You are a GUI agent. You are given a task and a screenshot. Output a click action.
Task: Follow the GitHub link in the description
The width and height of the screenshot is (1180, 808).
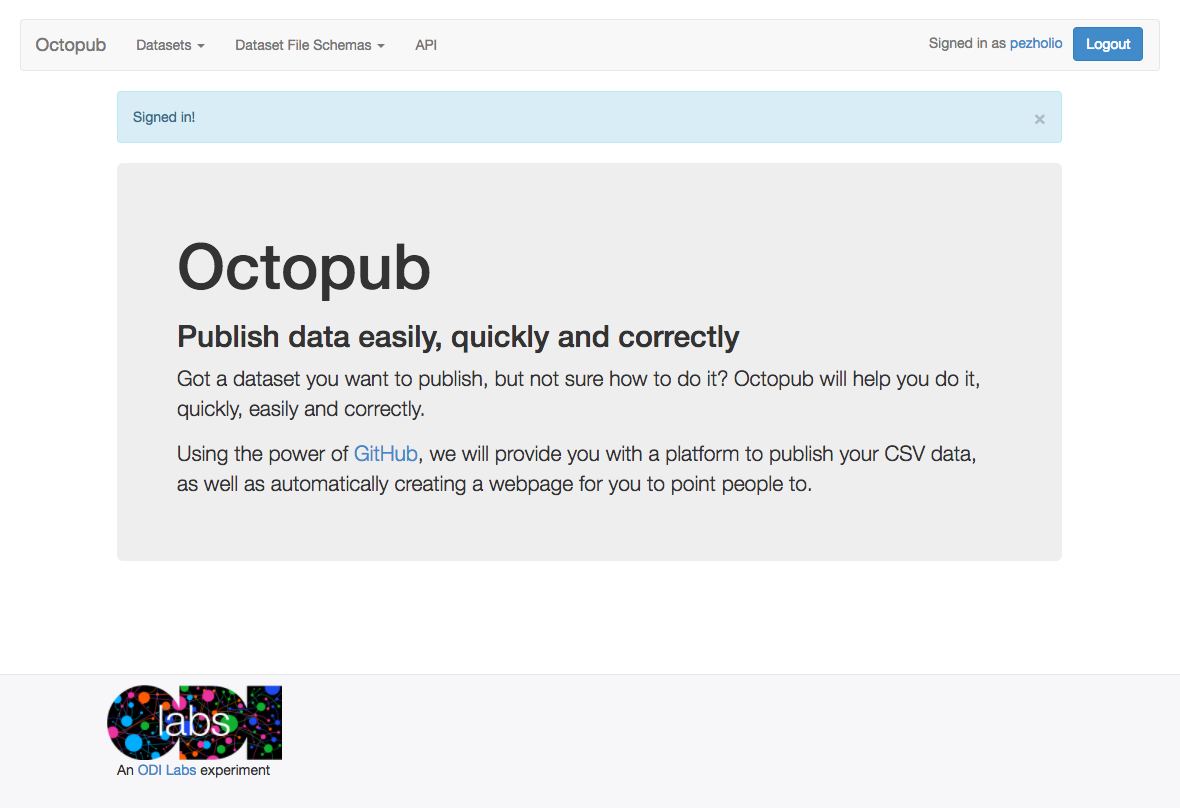click(385, 454)
